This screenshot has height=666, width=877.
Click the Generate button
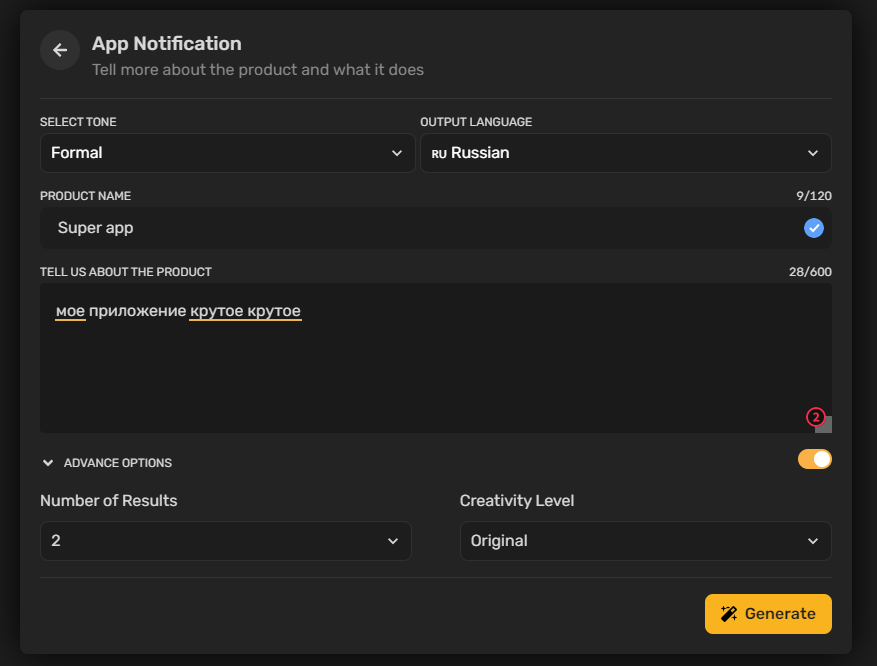click(768, 614)
